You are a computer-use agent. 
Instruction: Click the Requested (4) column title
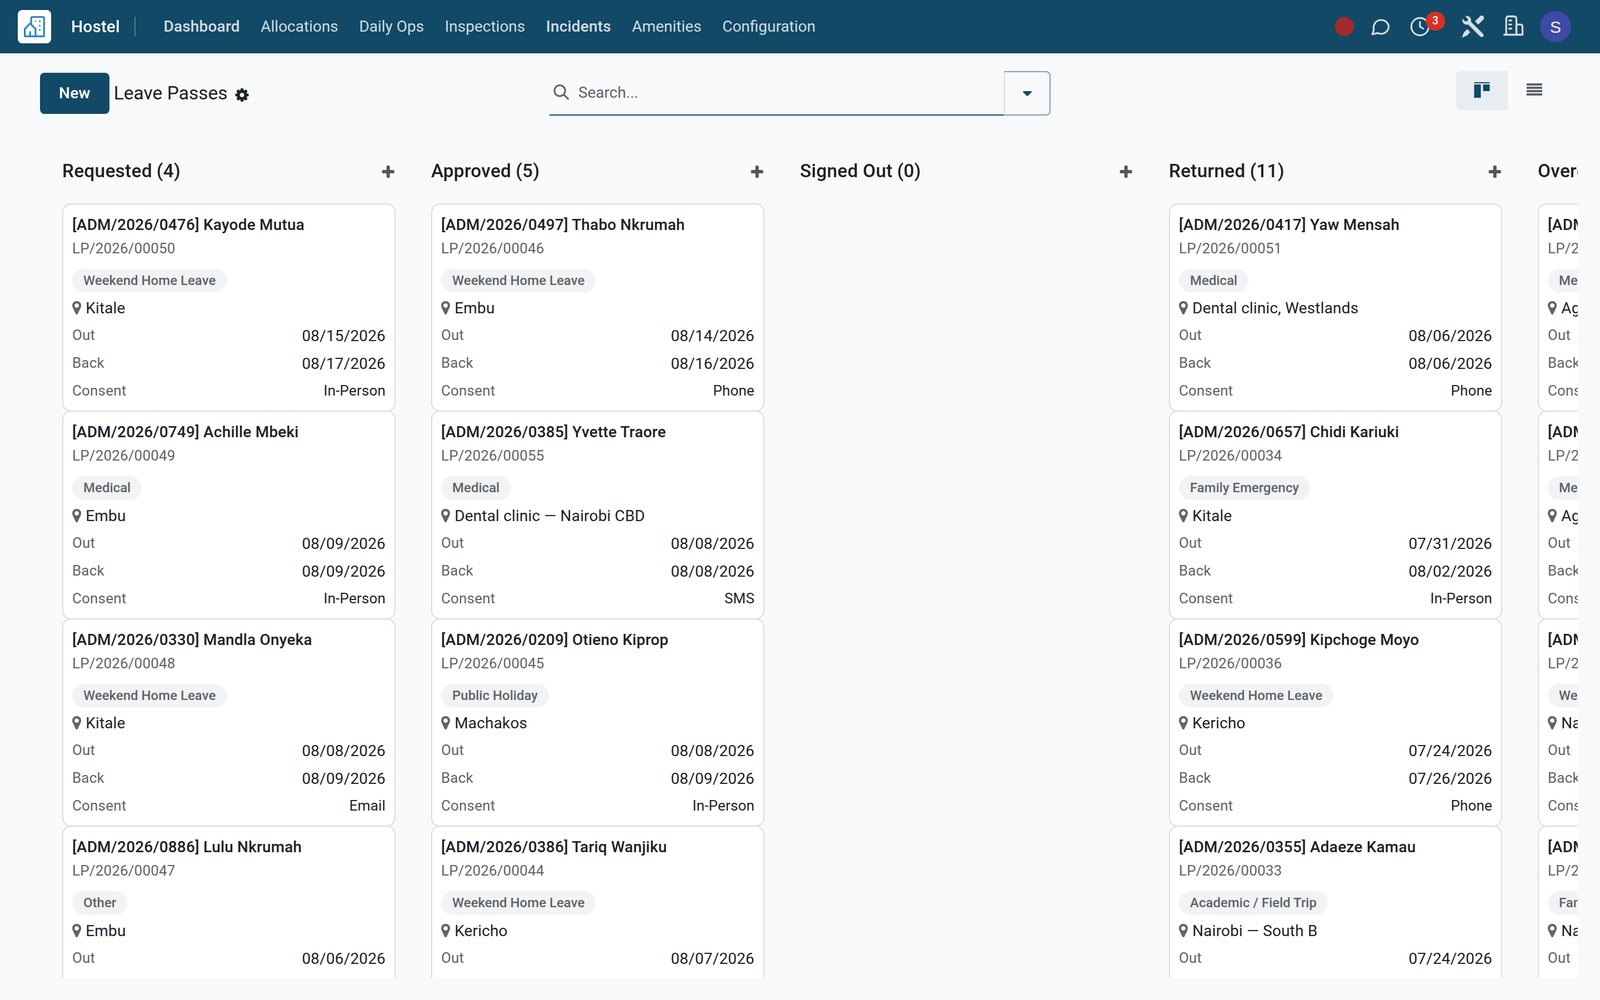tap(121, 171)
